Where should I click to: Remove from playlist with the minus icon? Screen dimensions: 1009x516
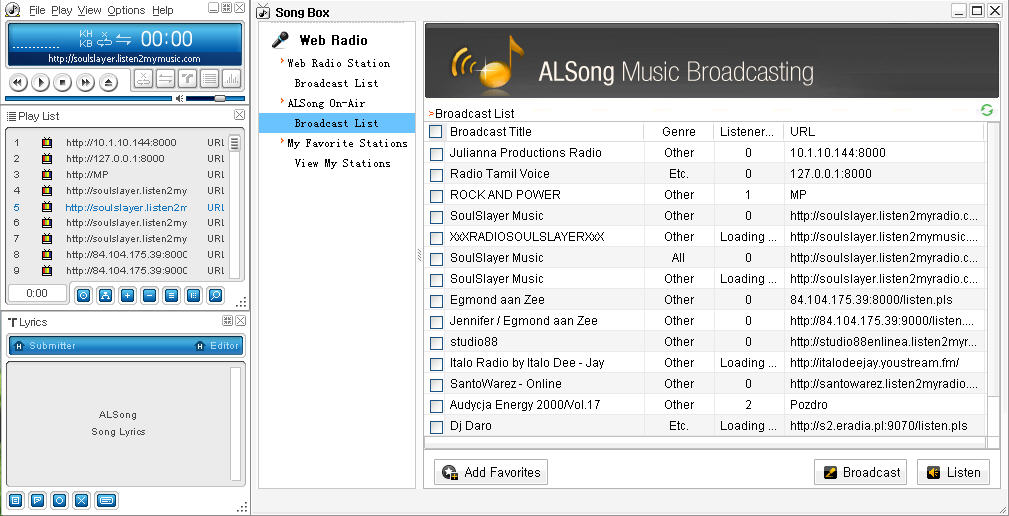(149, 295)
